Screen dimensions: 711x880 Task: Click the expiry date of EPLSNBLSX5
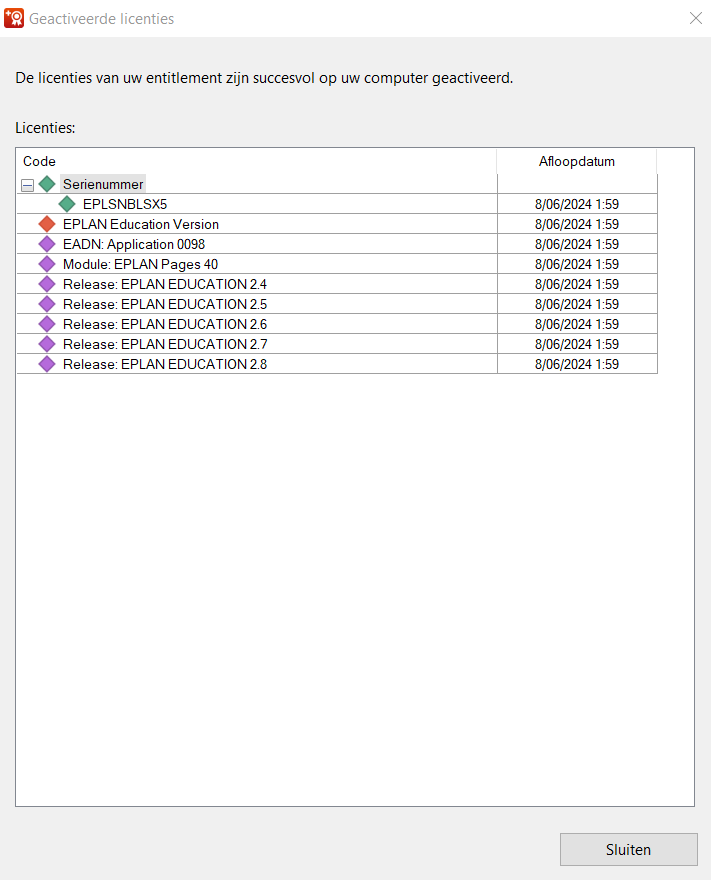coord(576,204)
